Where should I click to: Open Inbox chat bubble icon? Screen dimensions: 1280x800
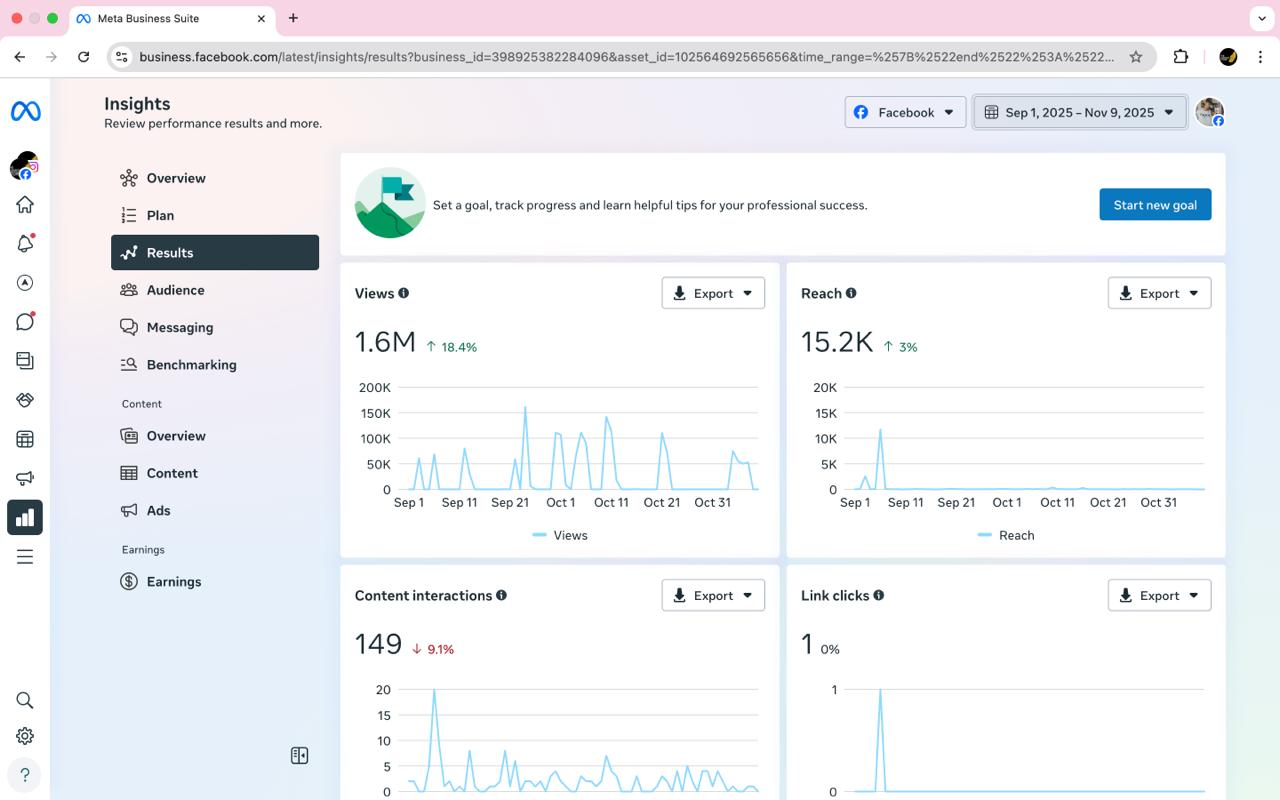coord(25,322)
